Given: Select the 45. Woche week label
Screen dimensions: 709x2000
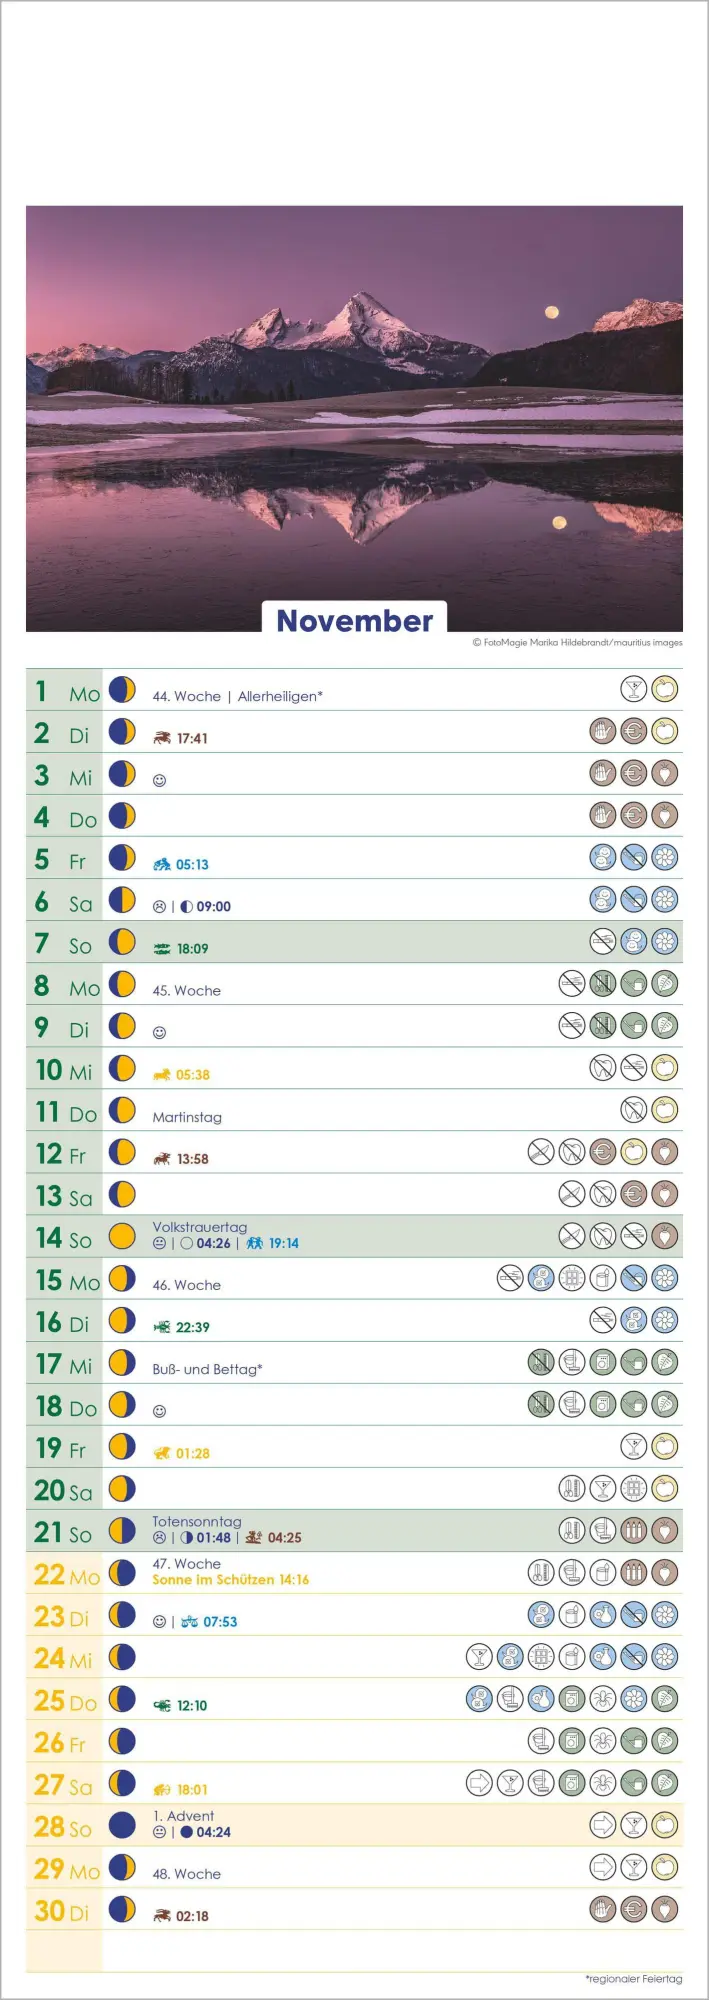Looking at the screenshot, I should 187,990.
